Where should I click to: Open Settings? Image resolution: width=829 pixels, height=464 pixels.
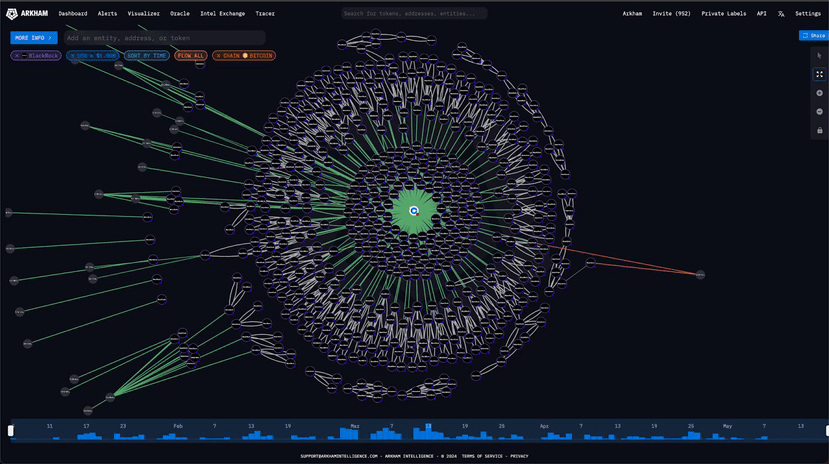[x=808, y=14]
